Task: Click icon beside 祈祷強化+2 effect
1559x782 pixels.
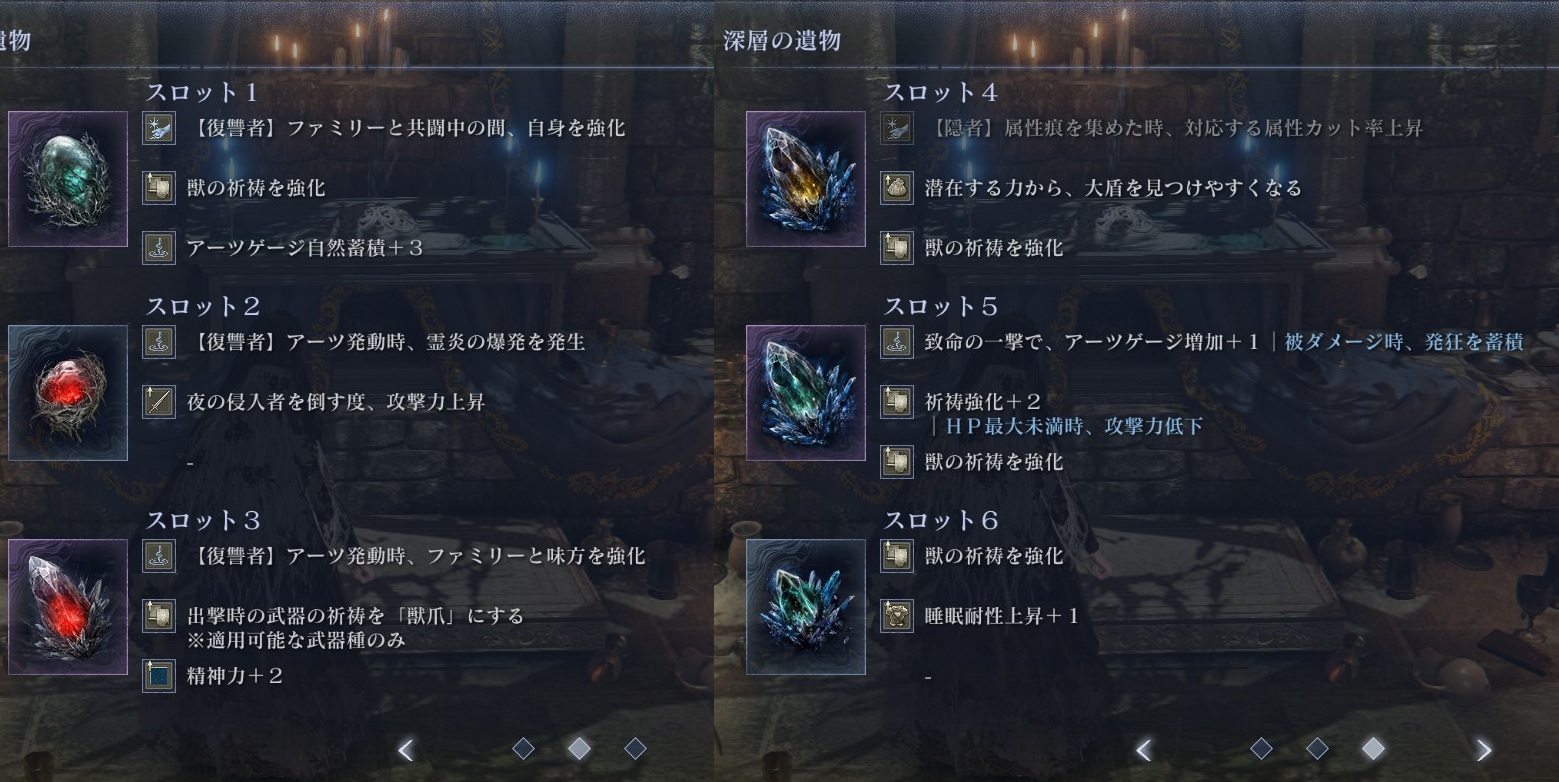Action: coord(897,402)
